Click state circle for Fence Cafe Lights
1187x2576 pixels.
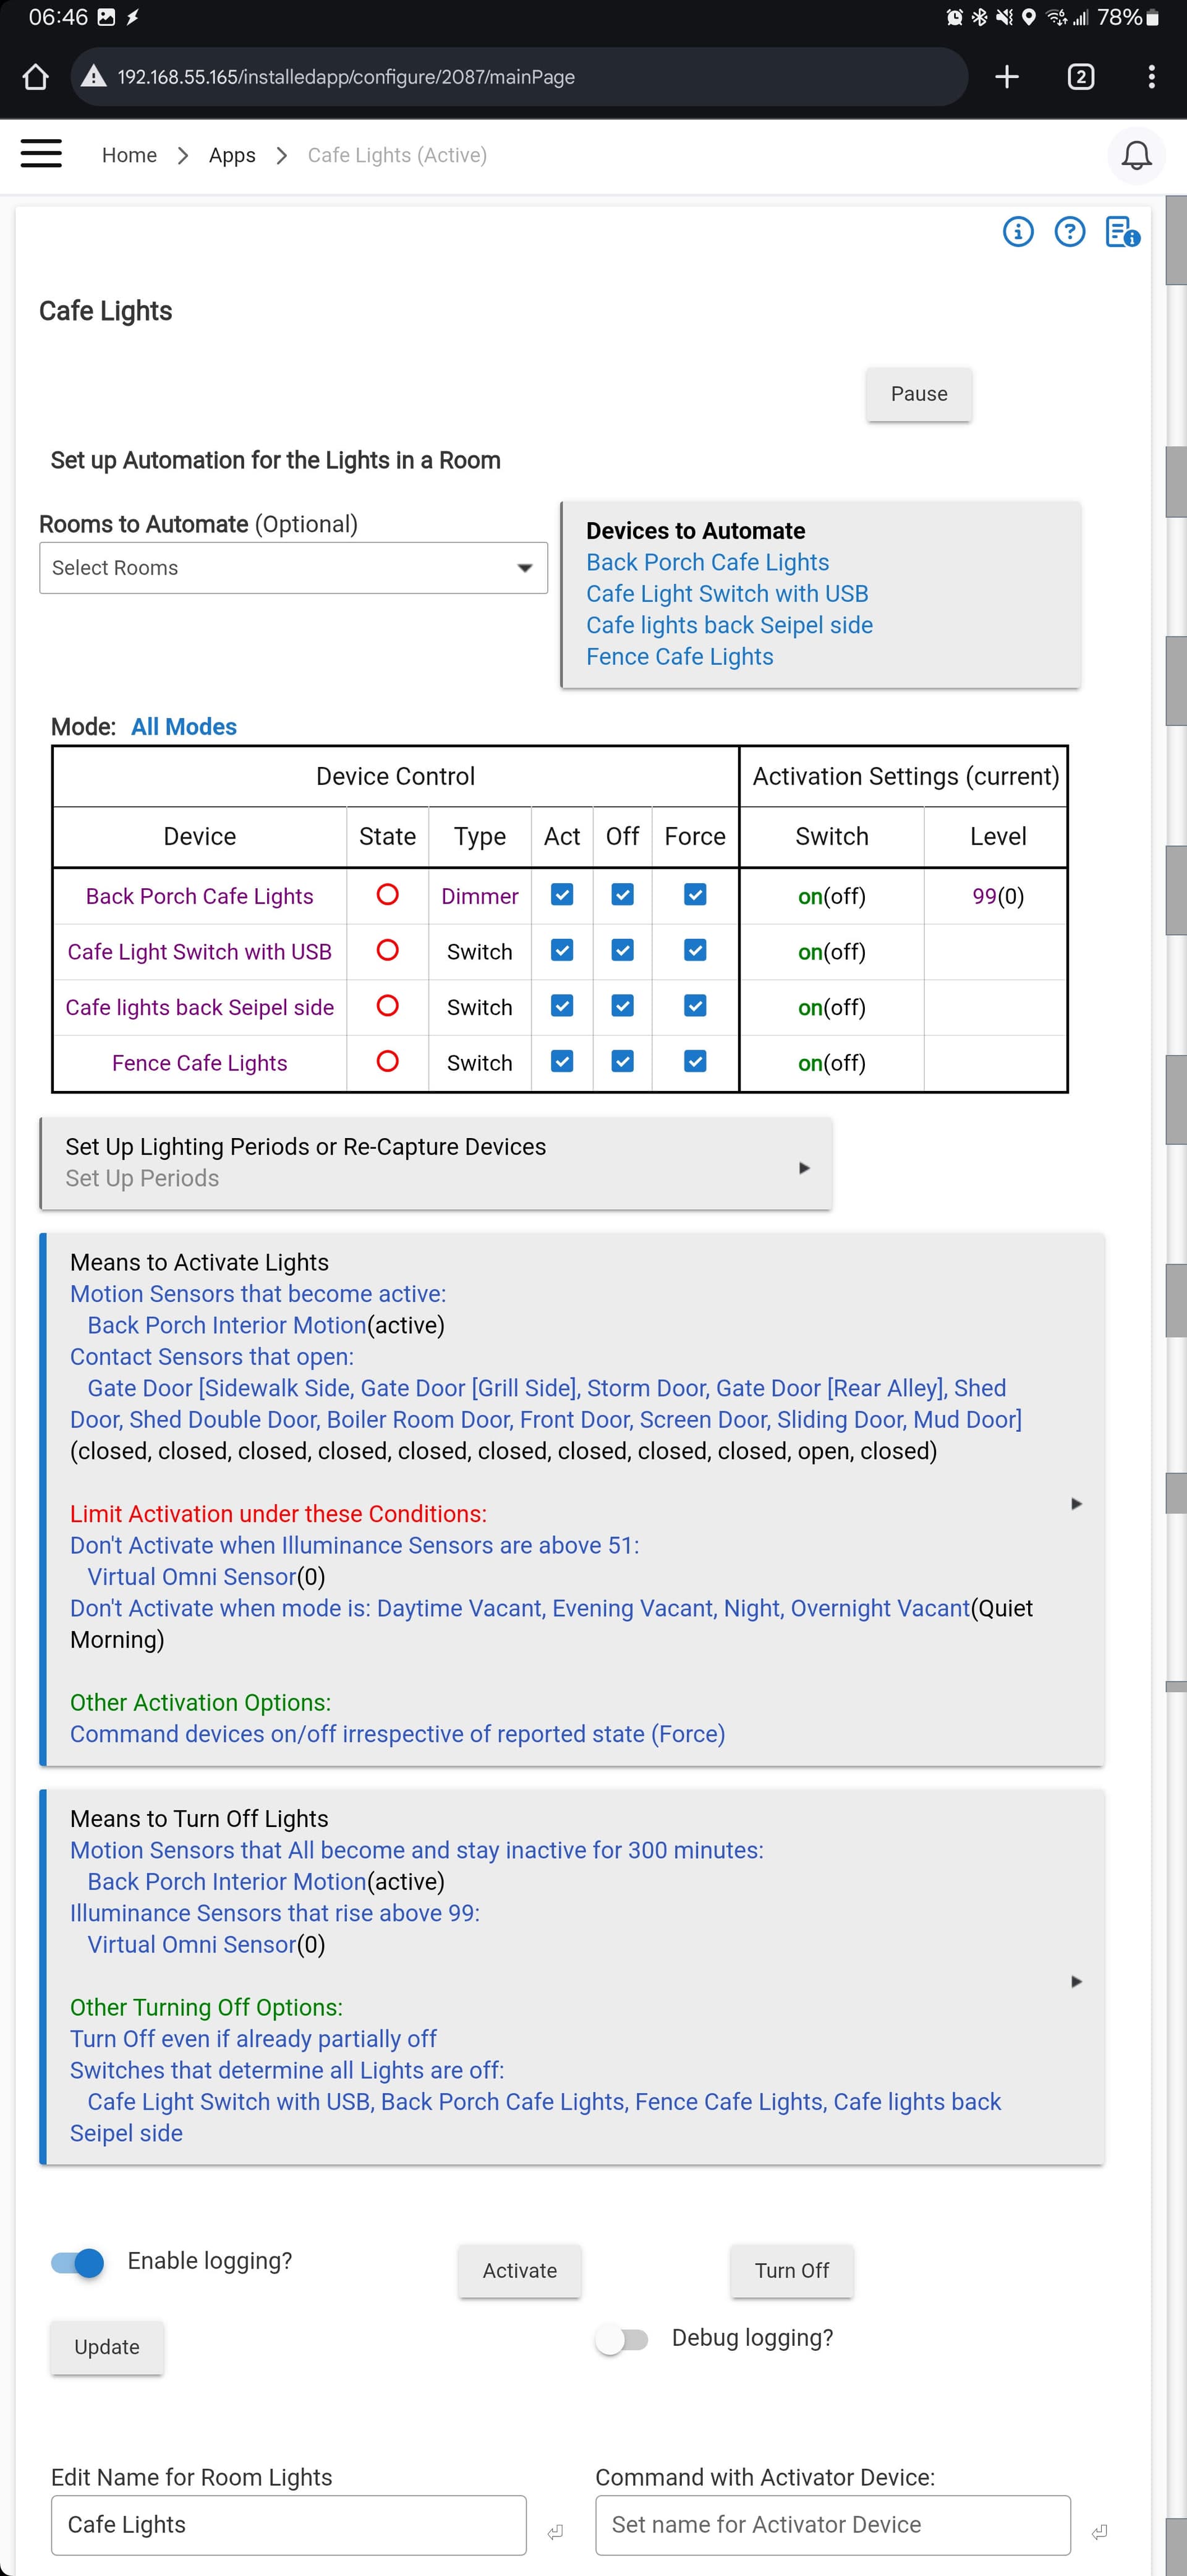coord(387,1062)
